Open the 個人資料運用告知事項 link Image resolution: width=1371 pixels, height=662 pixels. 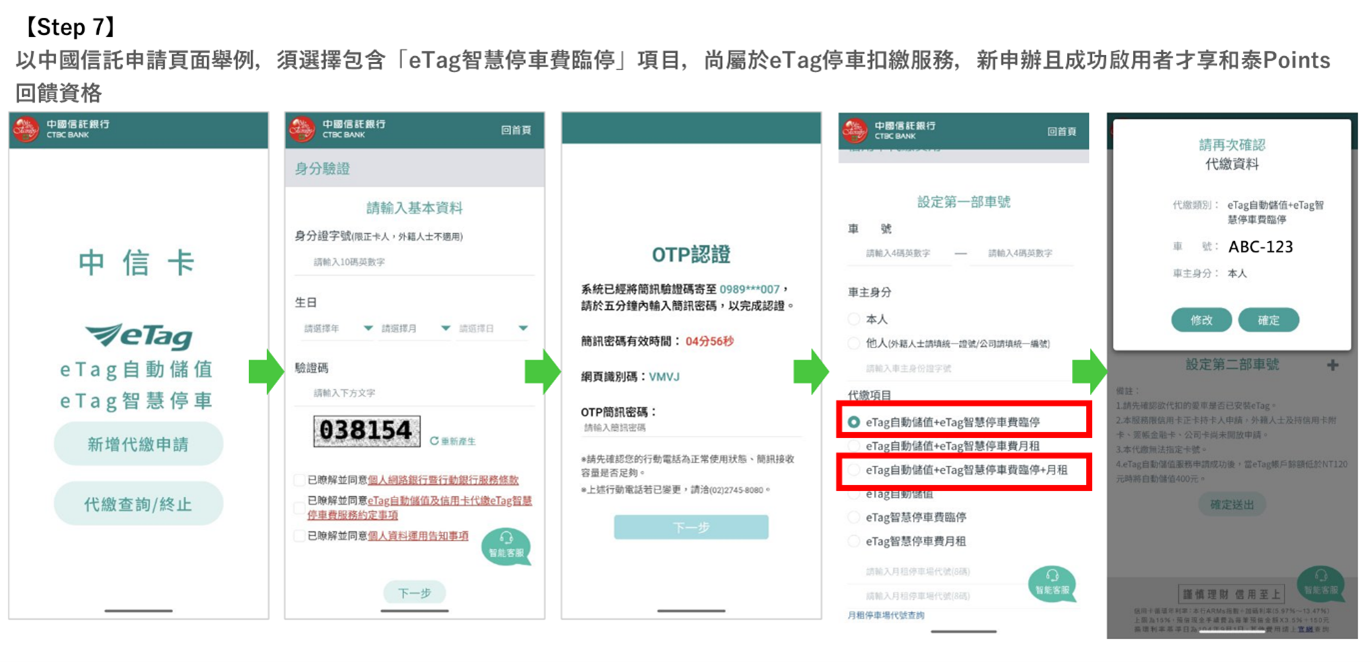pyautogui.click(x=418, y=536)
